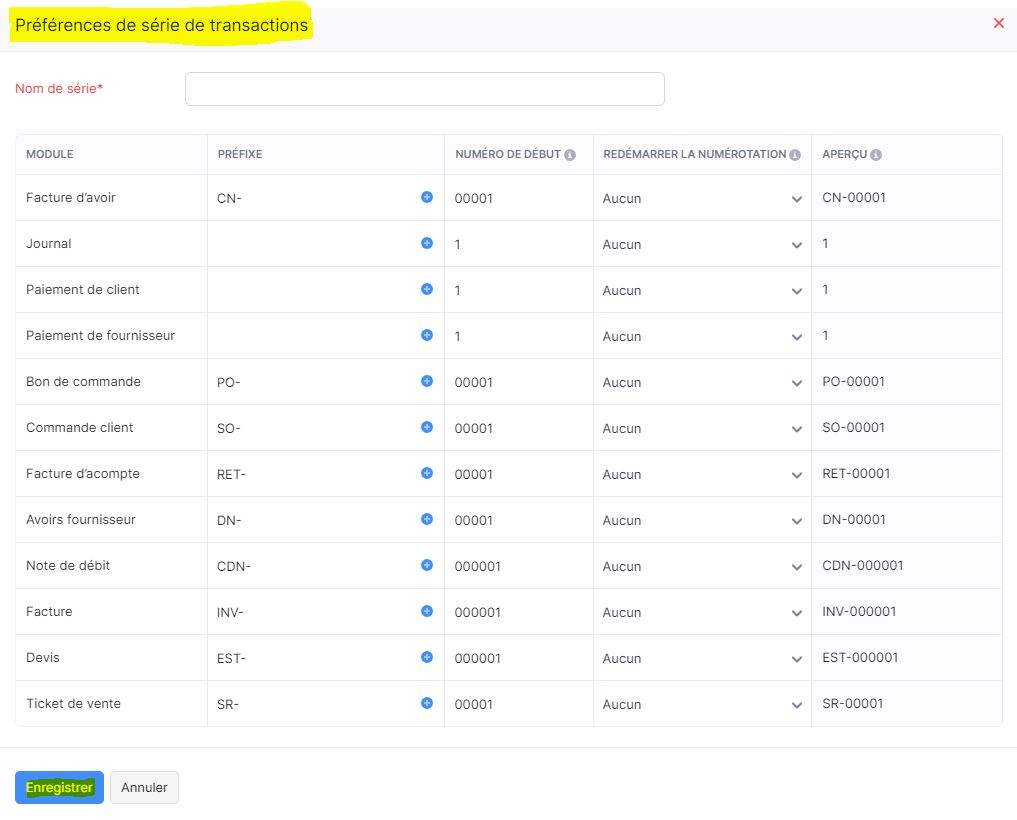Image resolution: width=1017 pixels, height=820 pixels.
Task: Click plus icon in Avoirs fournisseur row
Action: [x=427, y=519]
